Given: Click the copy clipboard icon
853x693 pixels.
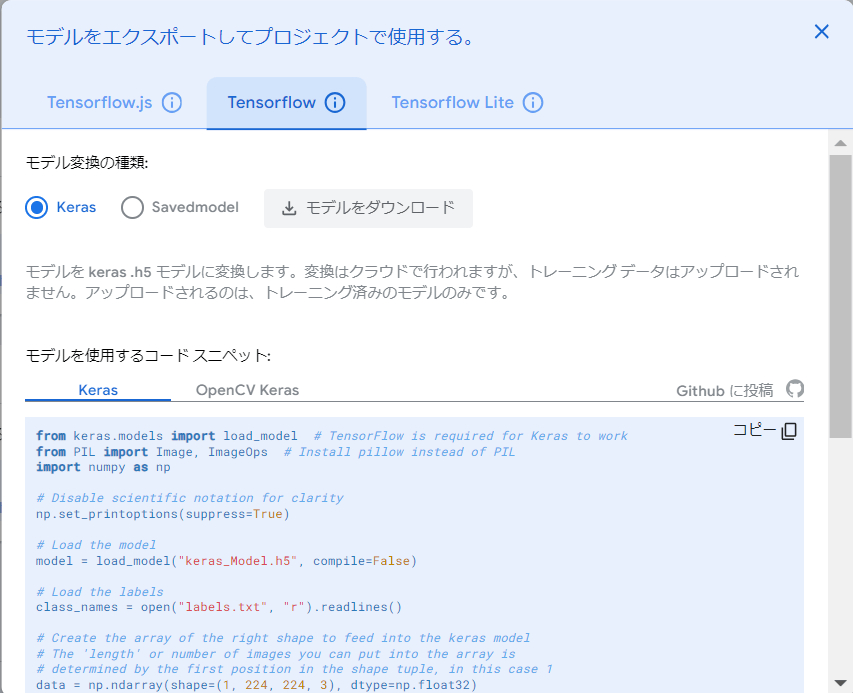Looking at the screenshot, I should (x=789, y=431).
